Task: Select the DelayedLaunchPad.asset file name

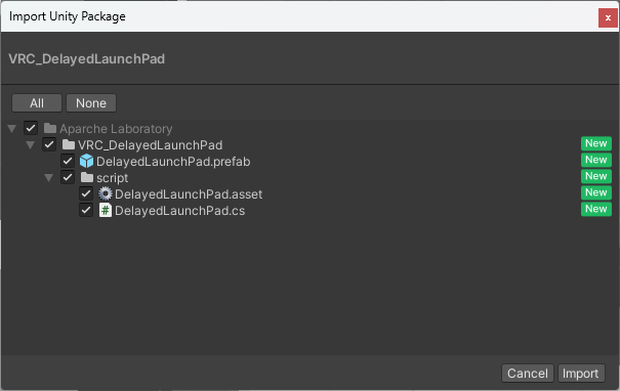Action: point(189,194)
